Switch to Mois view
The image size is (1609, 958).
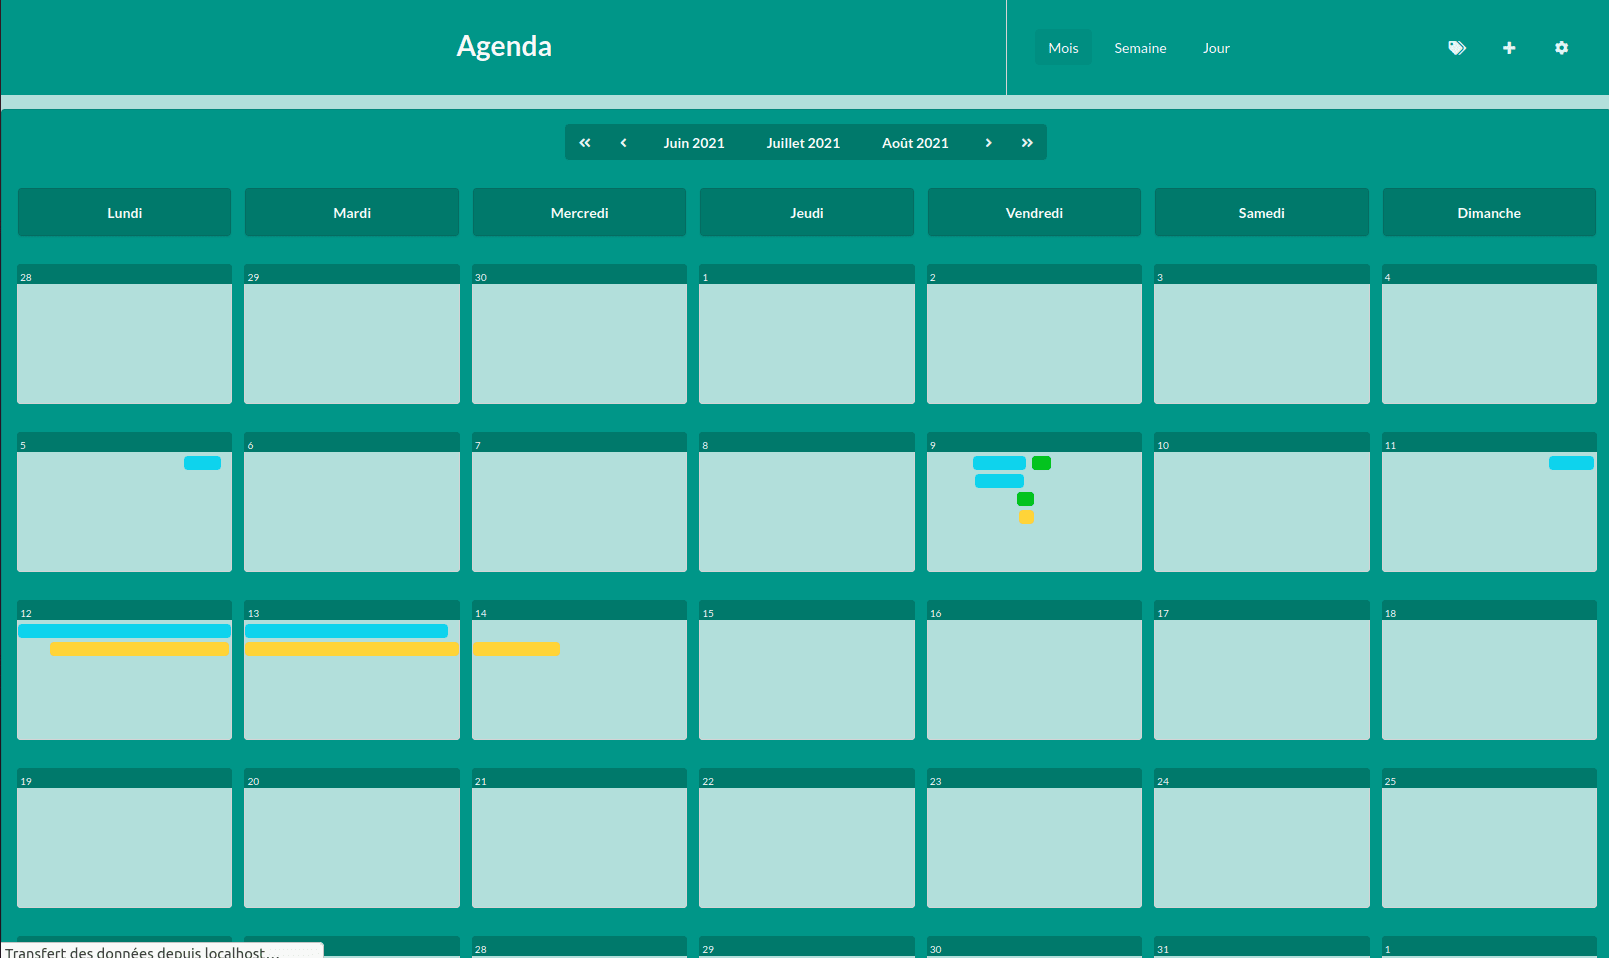tap(1063, 48)
